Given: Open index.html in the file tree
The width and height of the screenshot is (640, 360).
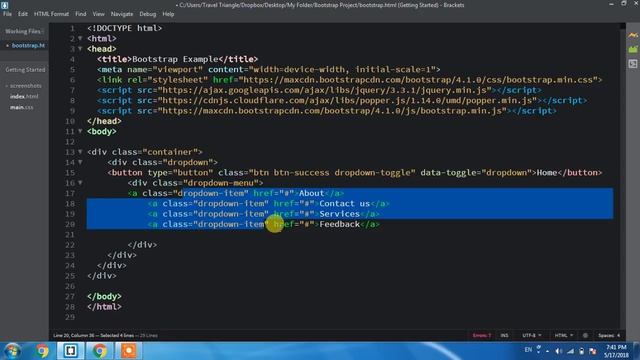Looking at the screenshot, I should [24, 96].
